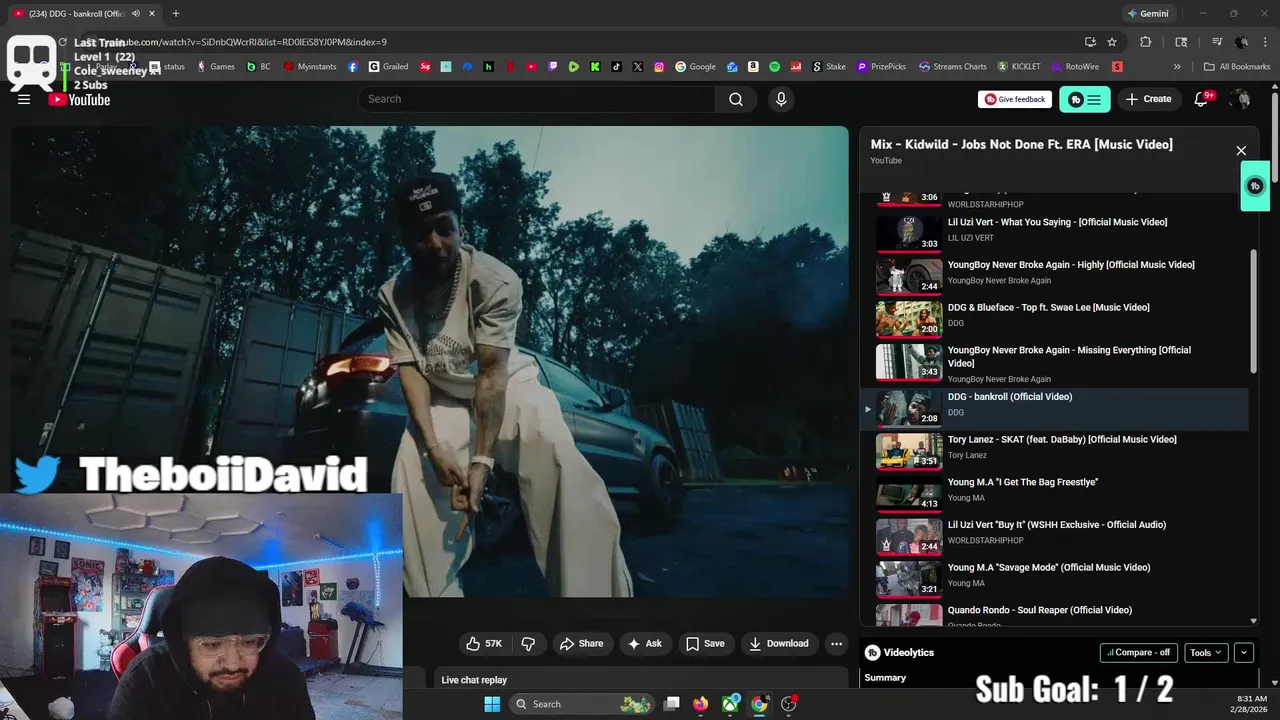This screenshot has height=720, width=1280.
Task: Open the Stake bookmark
Action: 828,67
